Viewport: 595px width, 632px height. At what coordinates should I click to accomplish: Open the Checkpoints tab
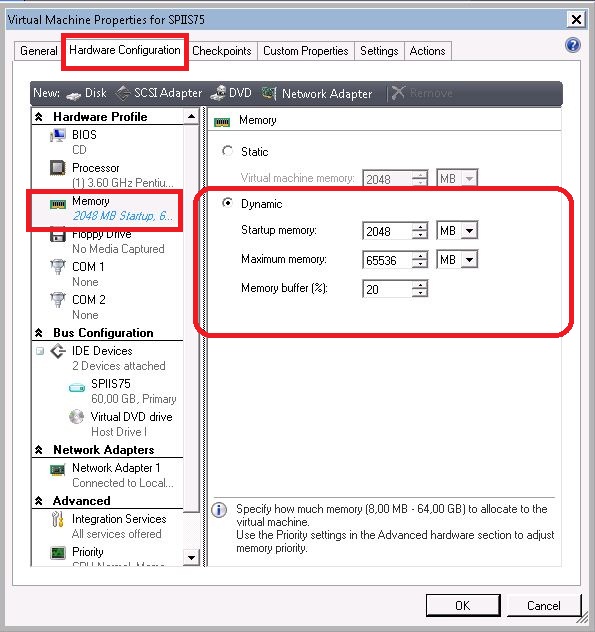pos(222,51)
